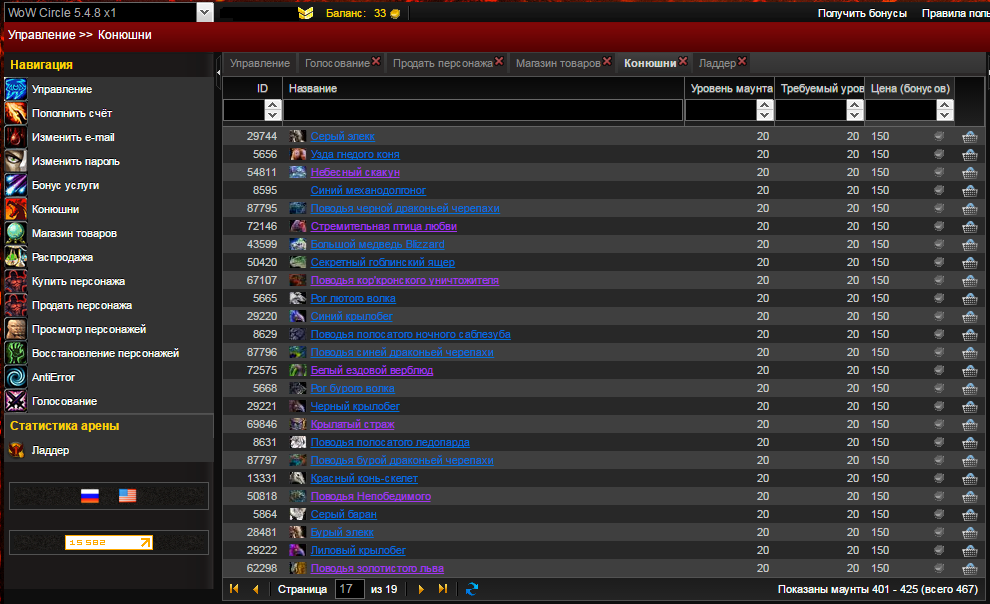
Task: Close the Магазин товаров tab
Action: (x=608, y=61)
